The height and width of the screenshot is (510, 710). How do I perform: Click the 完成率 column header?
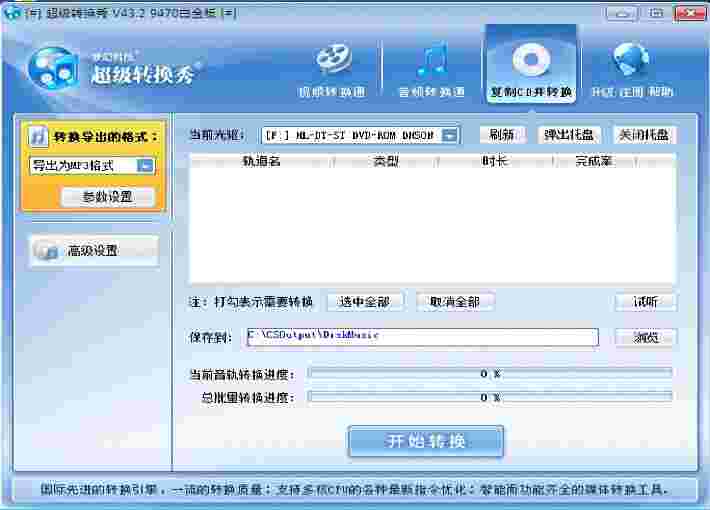pyautogui.click(x=594, y=161)
